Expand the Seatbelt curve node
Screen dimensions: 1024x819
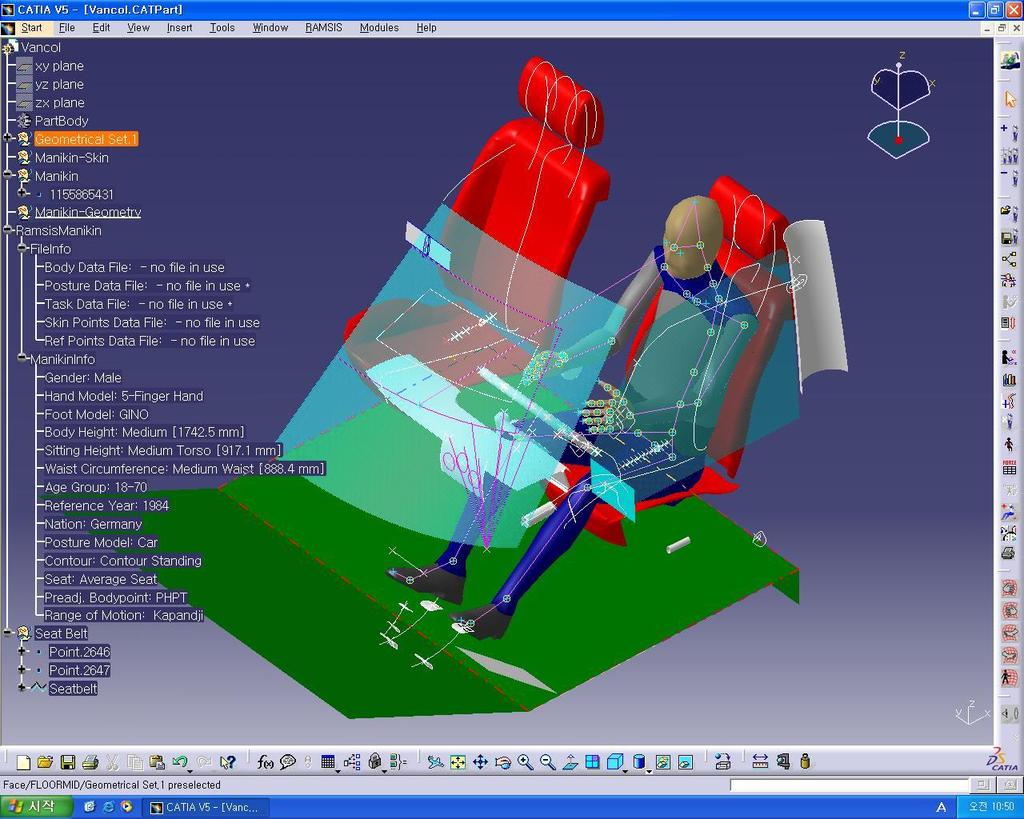point(23,688)
